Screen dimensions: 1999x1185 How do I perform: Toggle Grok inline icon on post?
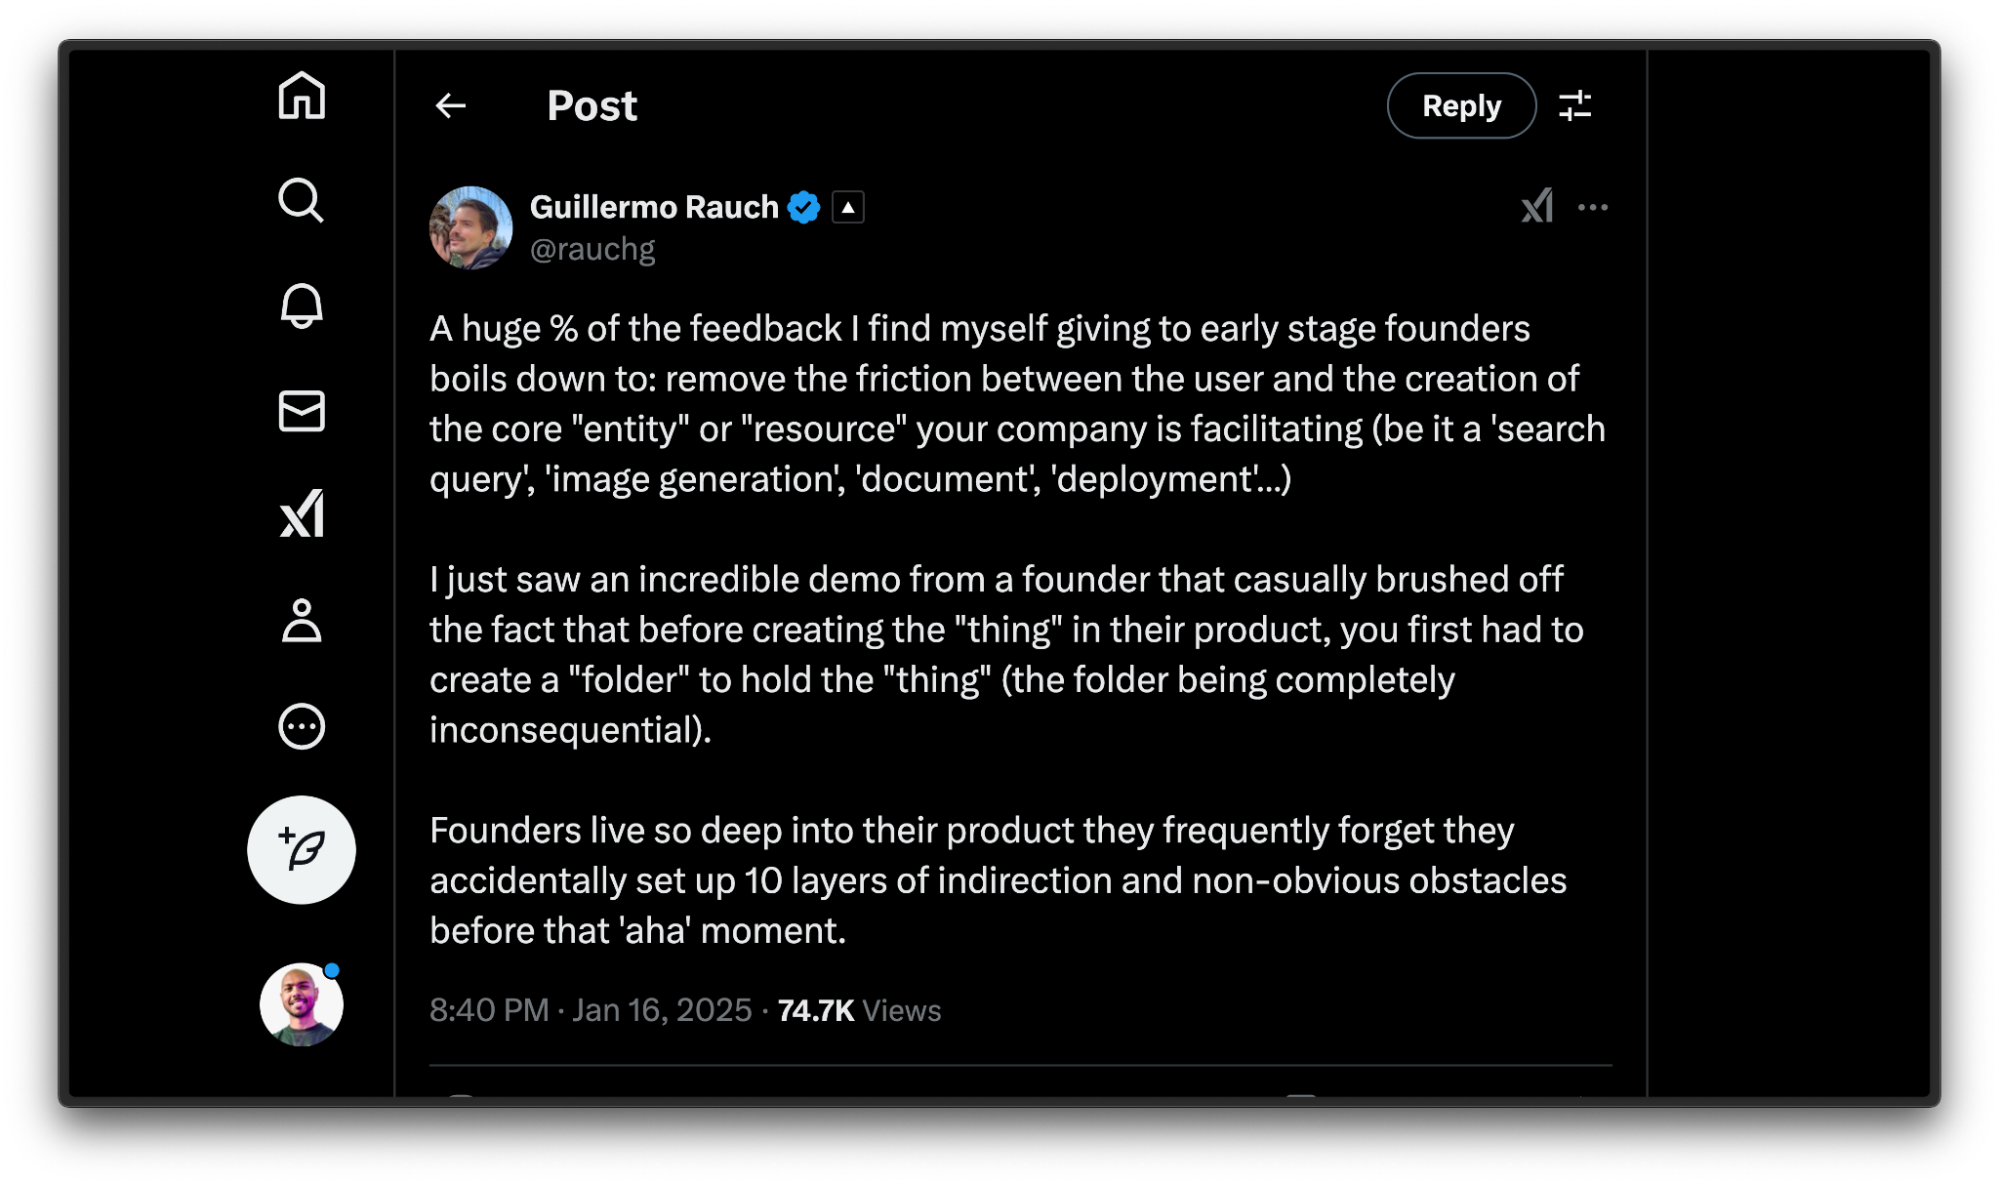[x=1535, y=207]
